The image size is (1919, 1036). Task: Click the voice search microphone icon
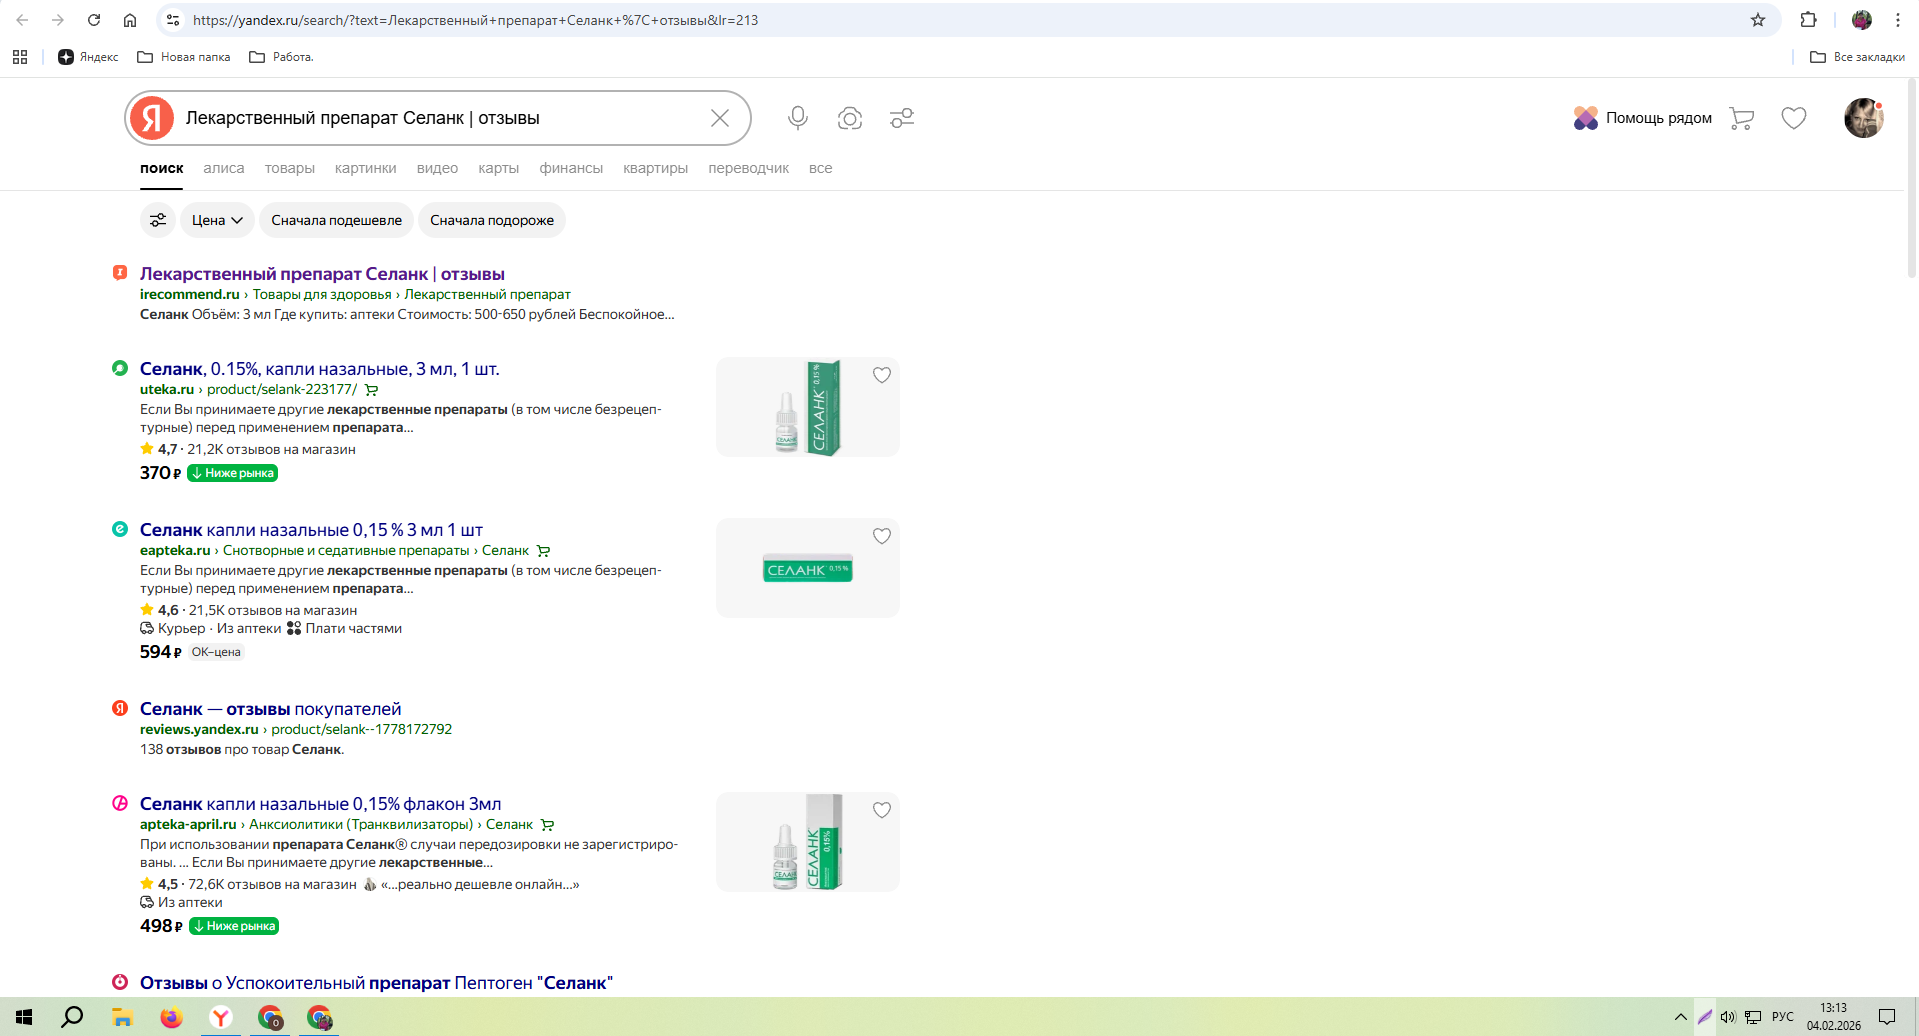tap(797, 118)
